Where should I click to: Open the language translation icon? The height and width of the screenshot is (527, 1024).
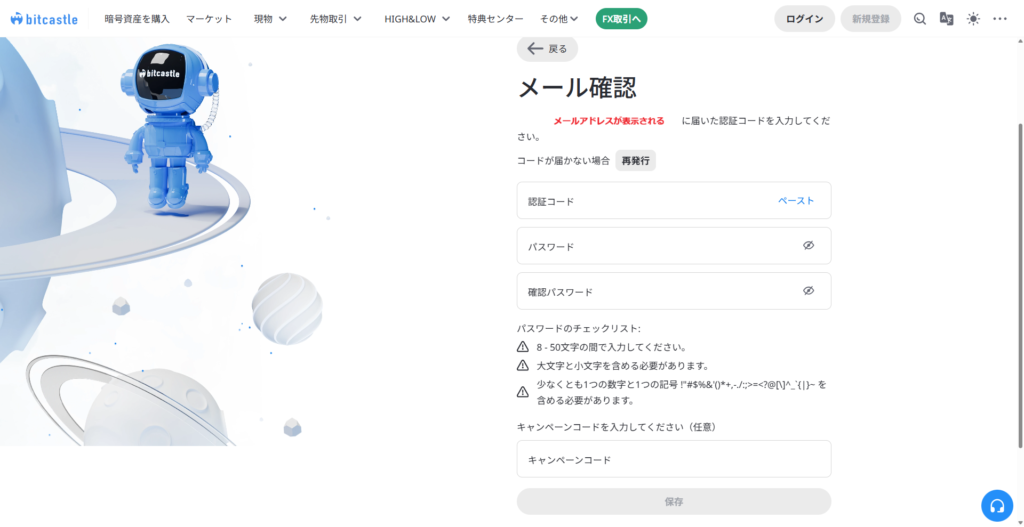pyautogui.click(x=946, y=19)
